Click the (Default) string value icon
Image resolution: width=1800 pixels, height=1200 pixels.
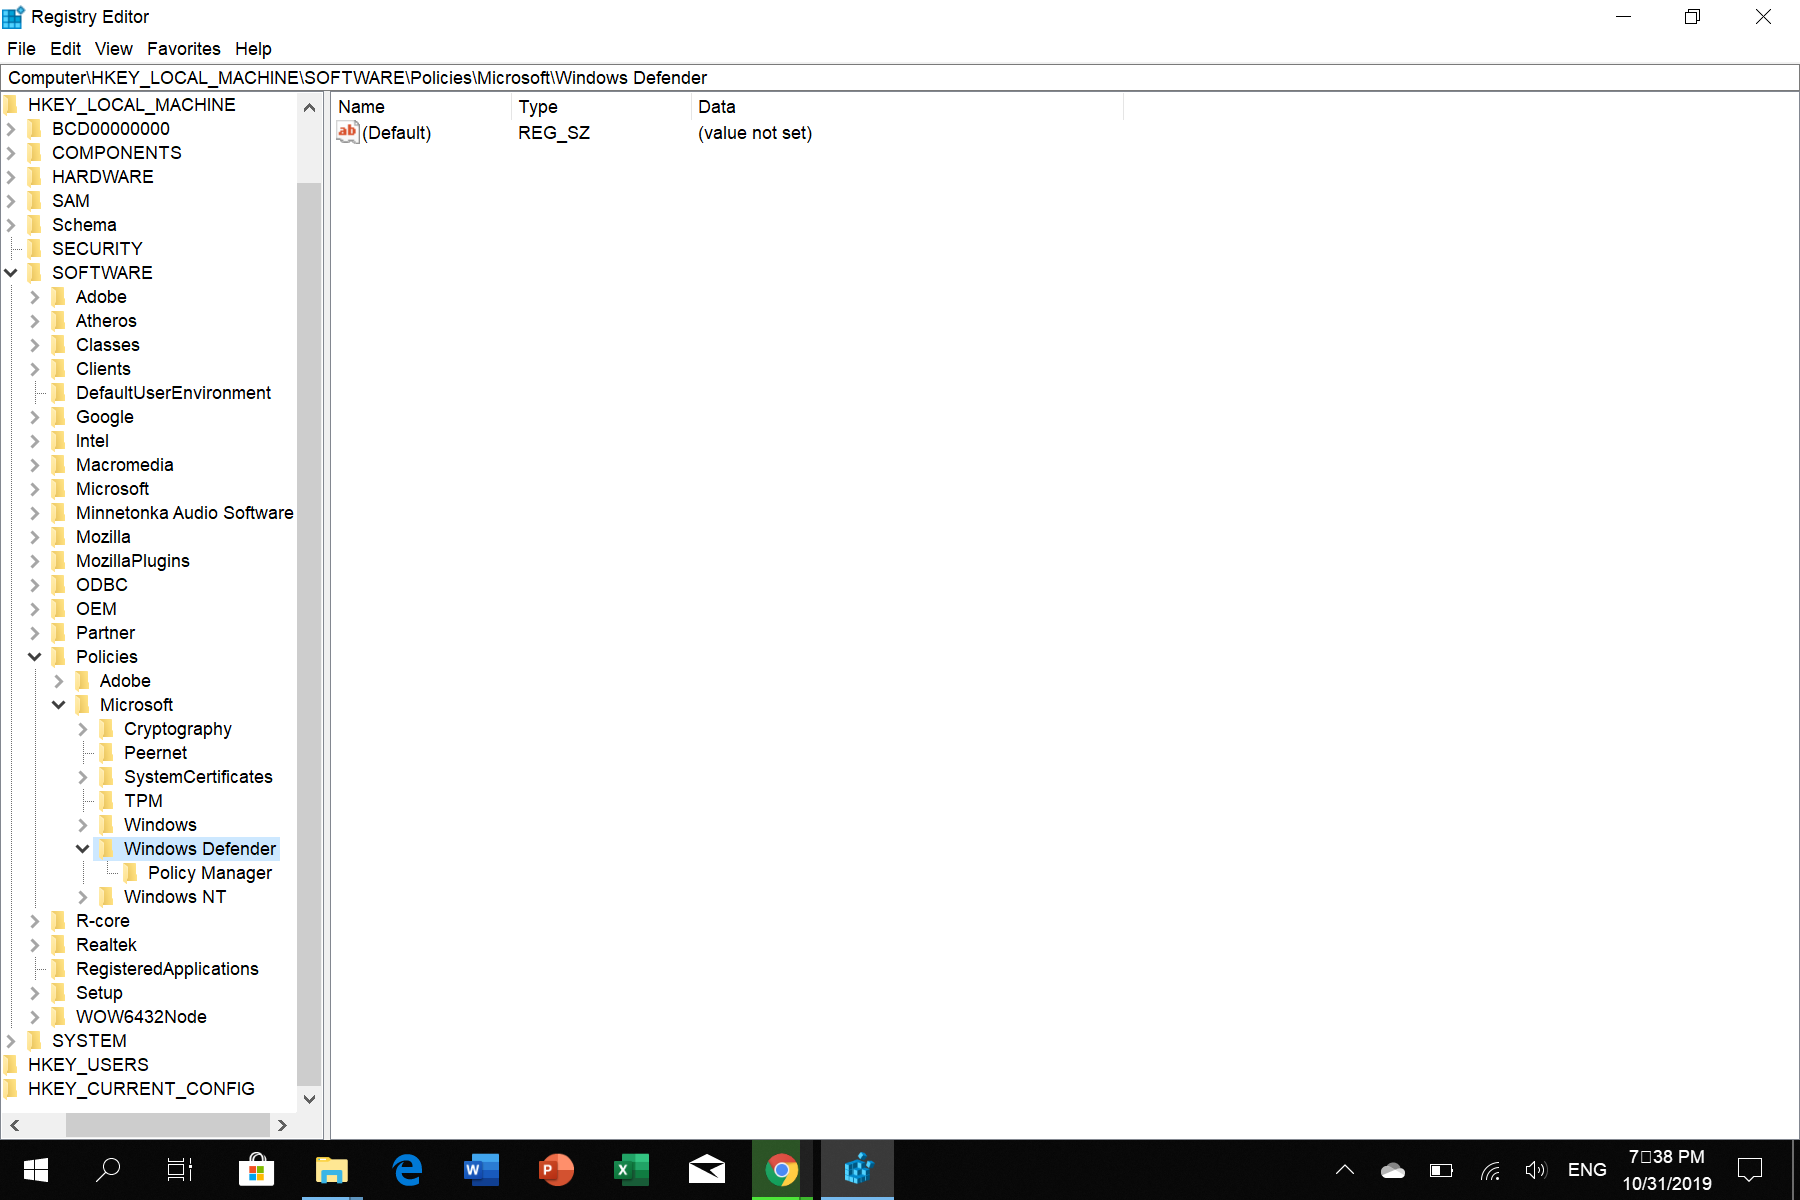347,132
